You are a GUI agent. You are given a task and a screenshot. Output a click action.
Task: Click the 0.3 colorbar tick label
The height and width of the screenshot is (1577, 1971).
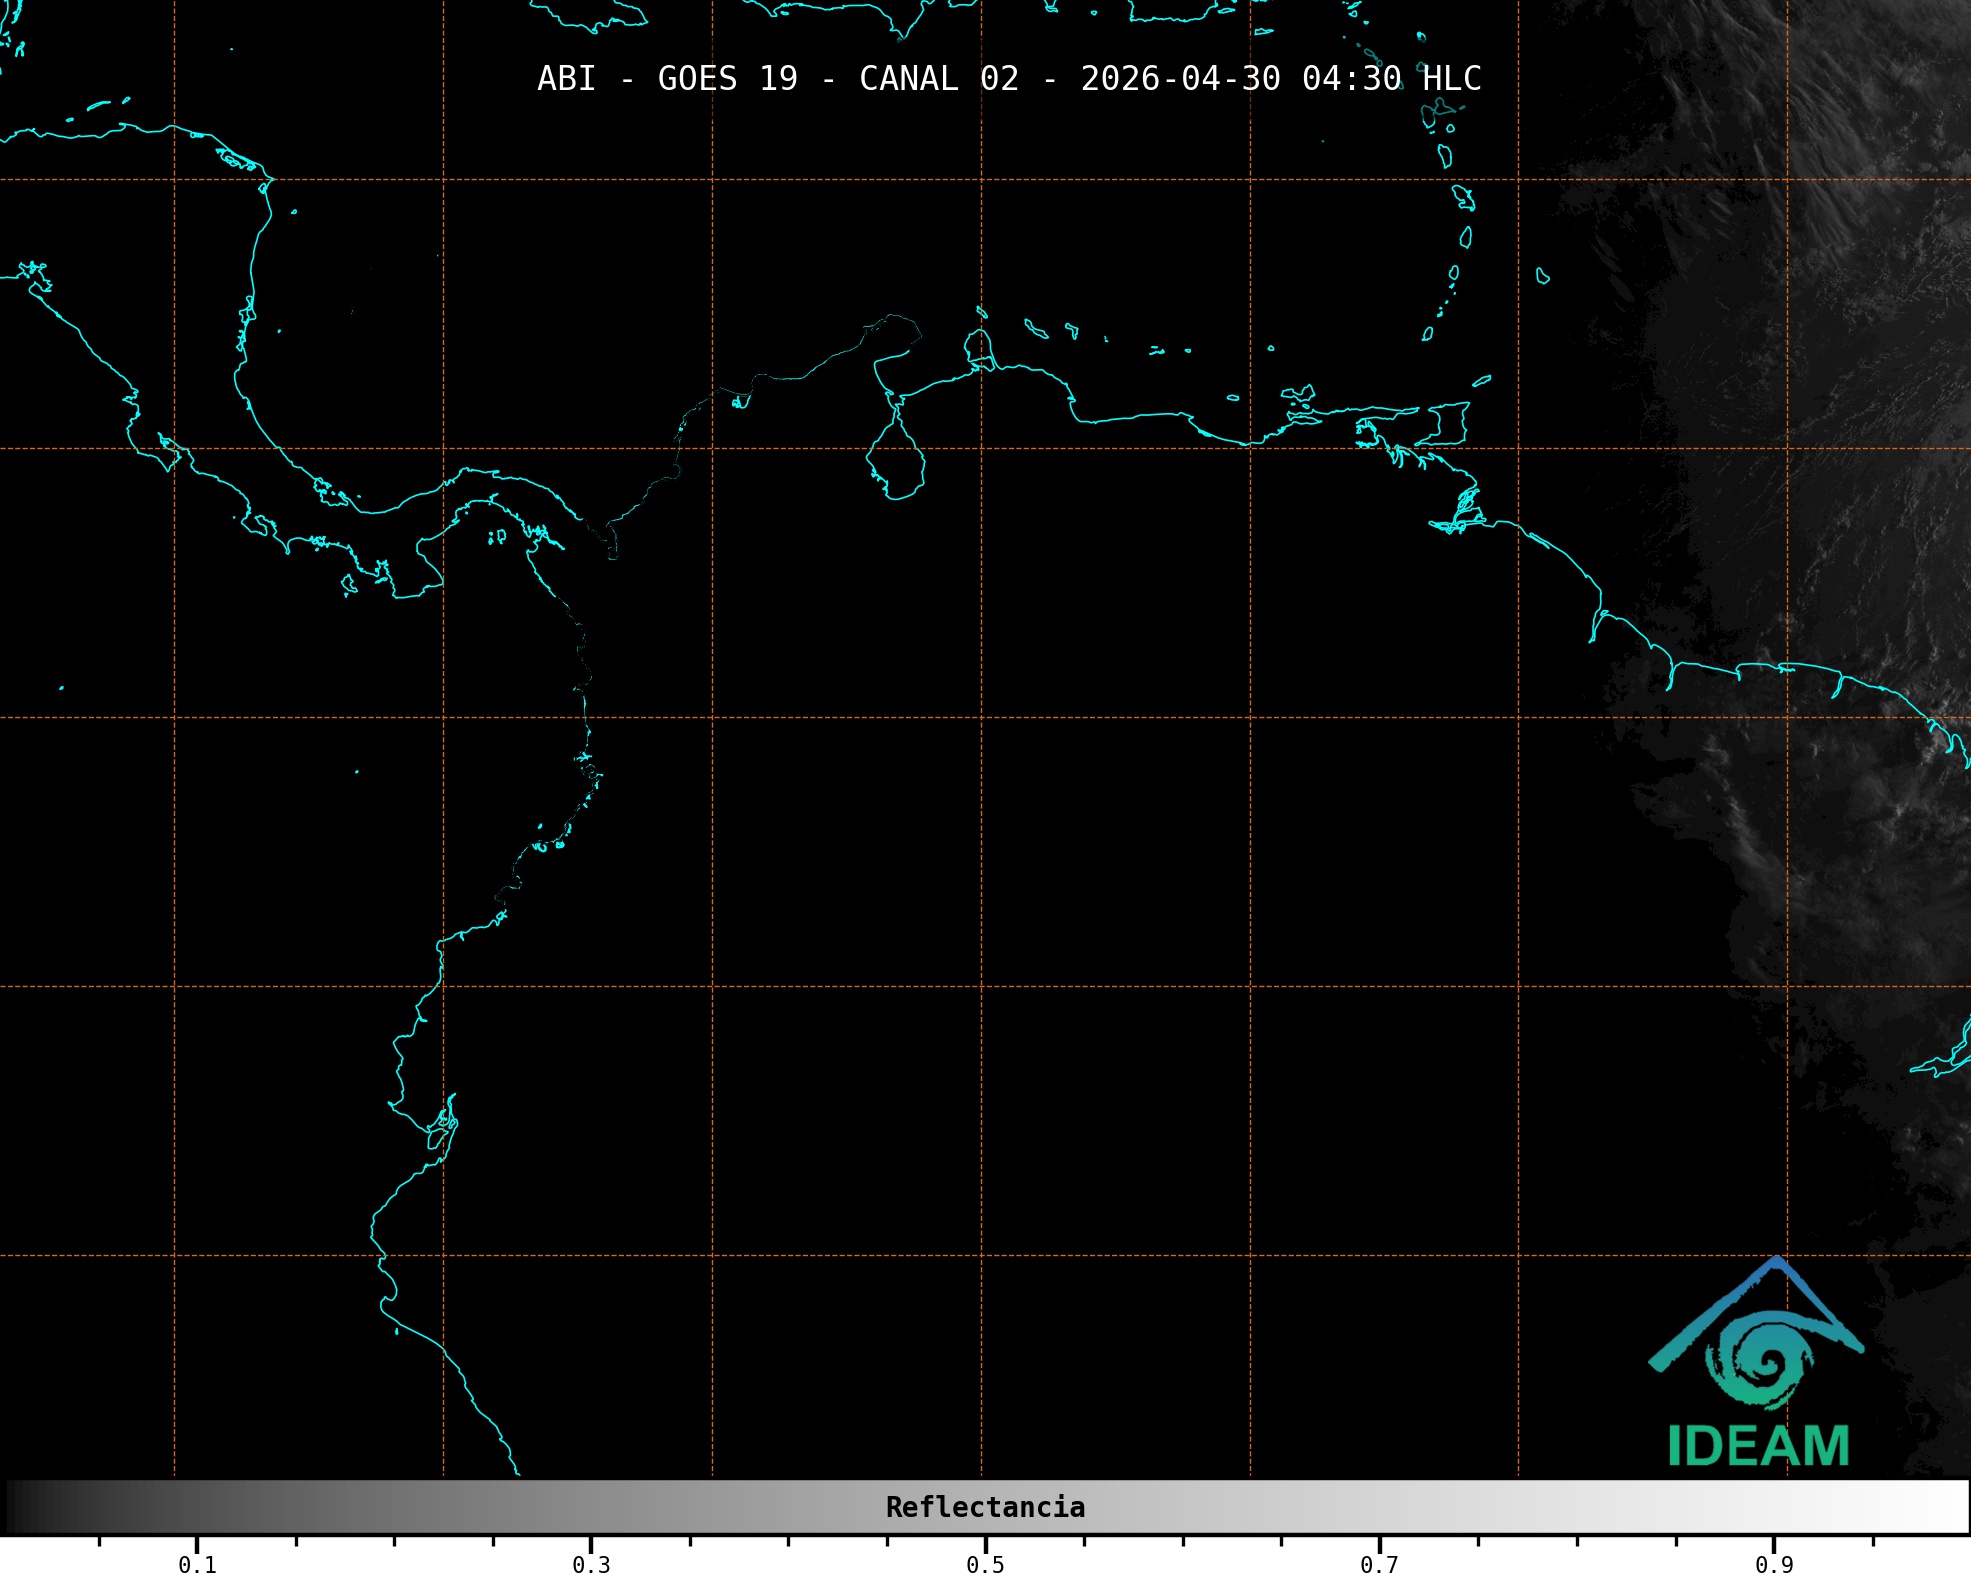click(591, 1564)
